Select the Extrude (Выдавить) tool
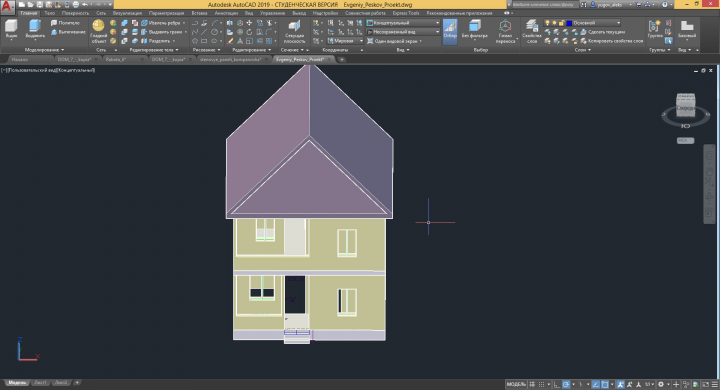The image size is (720, 390). pyautogui.click(x=35, y=28)
